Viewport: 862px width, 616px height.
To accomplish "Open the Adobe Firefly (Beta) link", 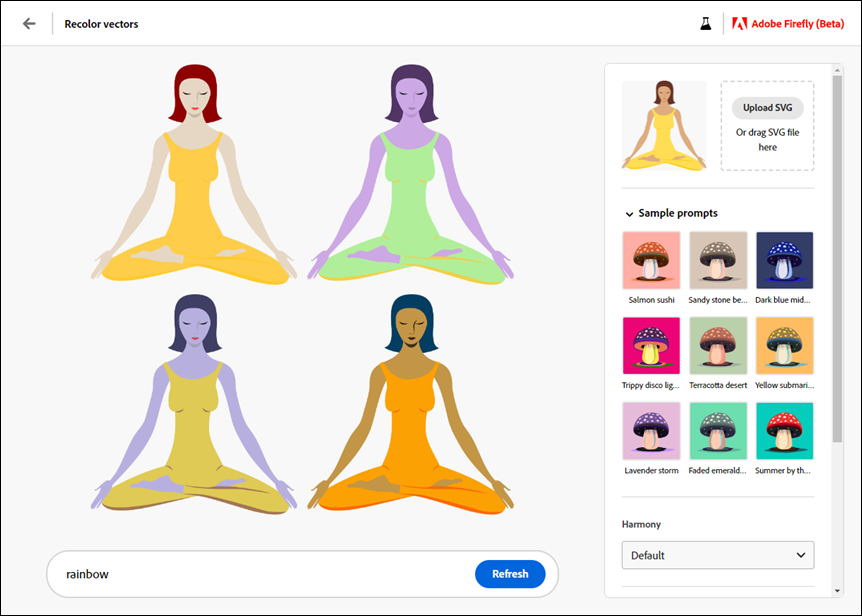I will click(788, 24).
